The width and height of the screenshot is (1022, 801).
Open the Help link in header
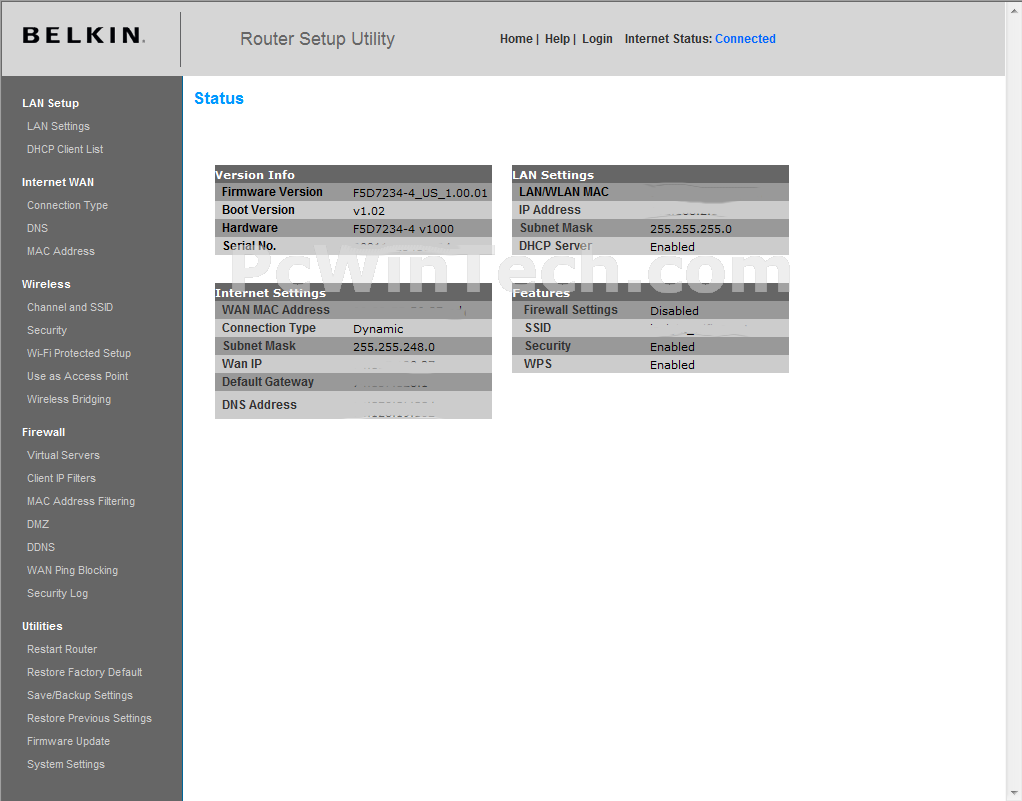point(557,39)
